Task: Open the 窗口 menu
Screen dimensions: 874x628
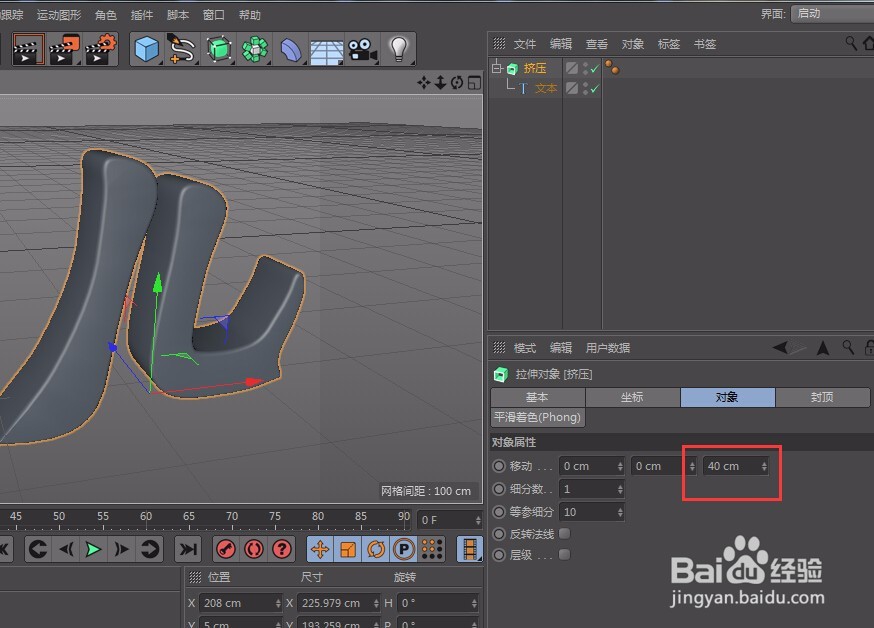Action: (214, 14)
